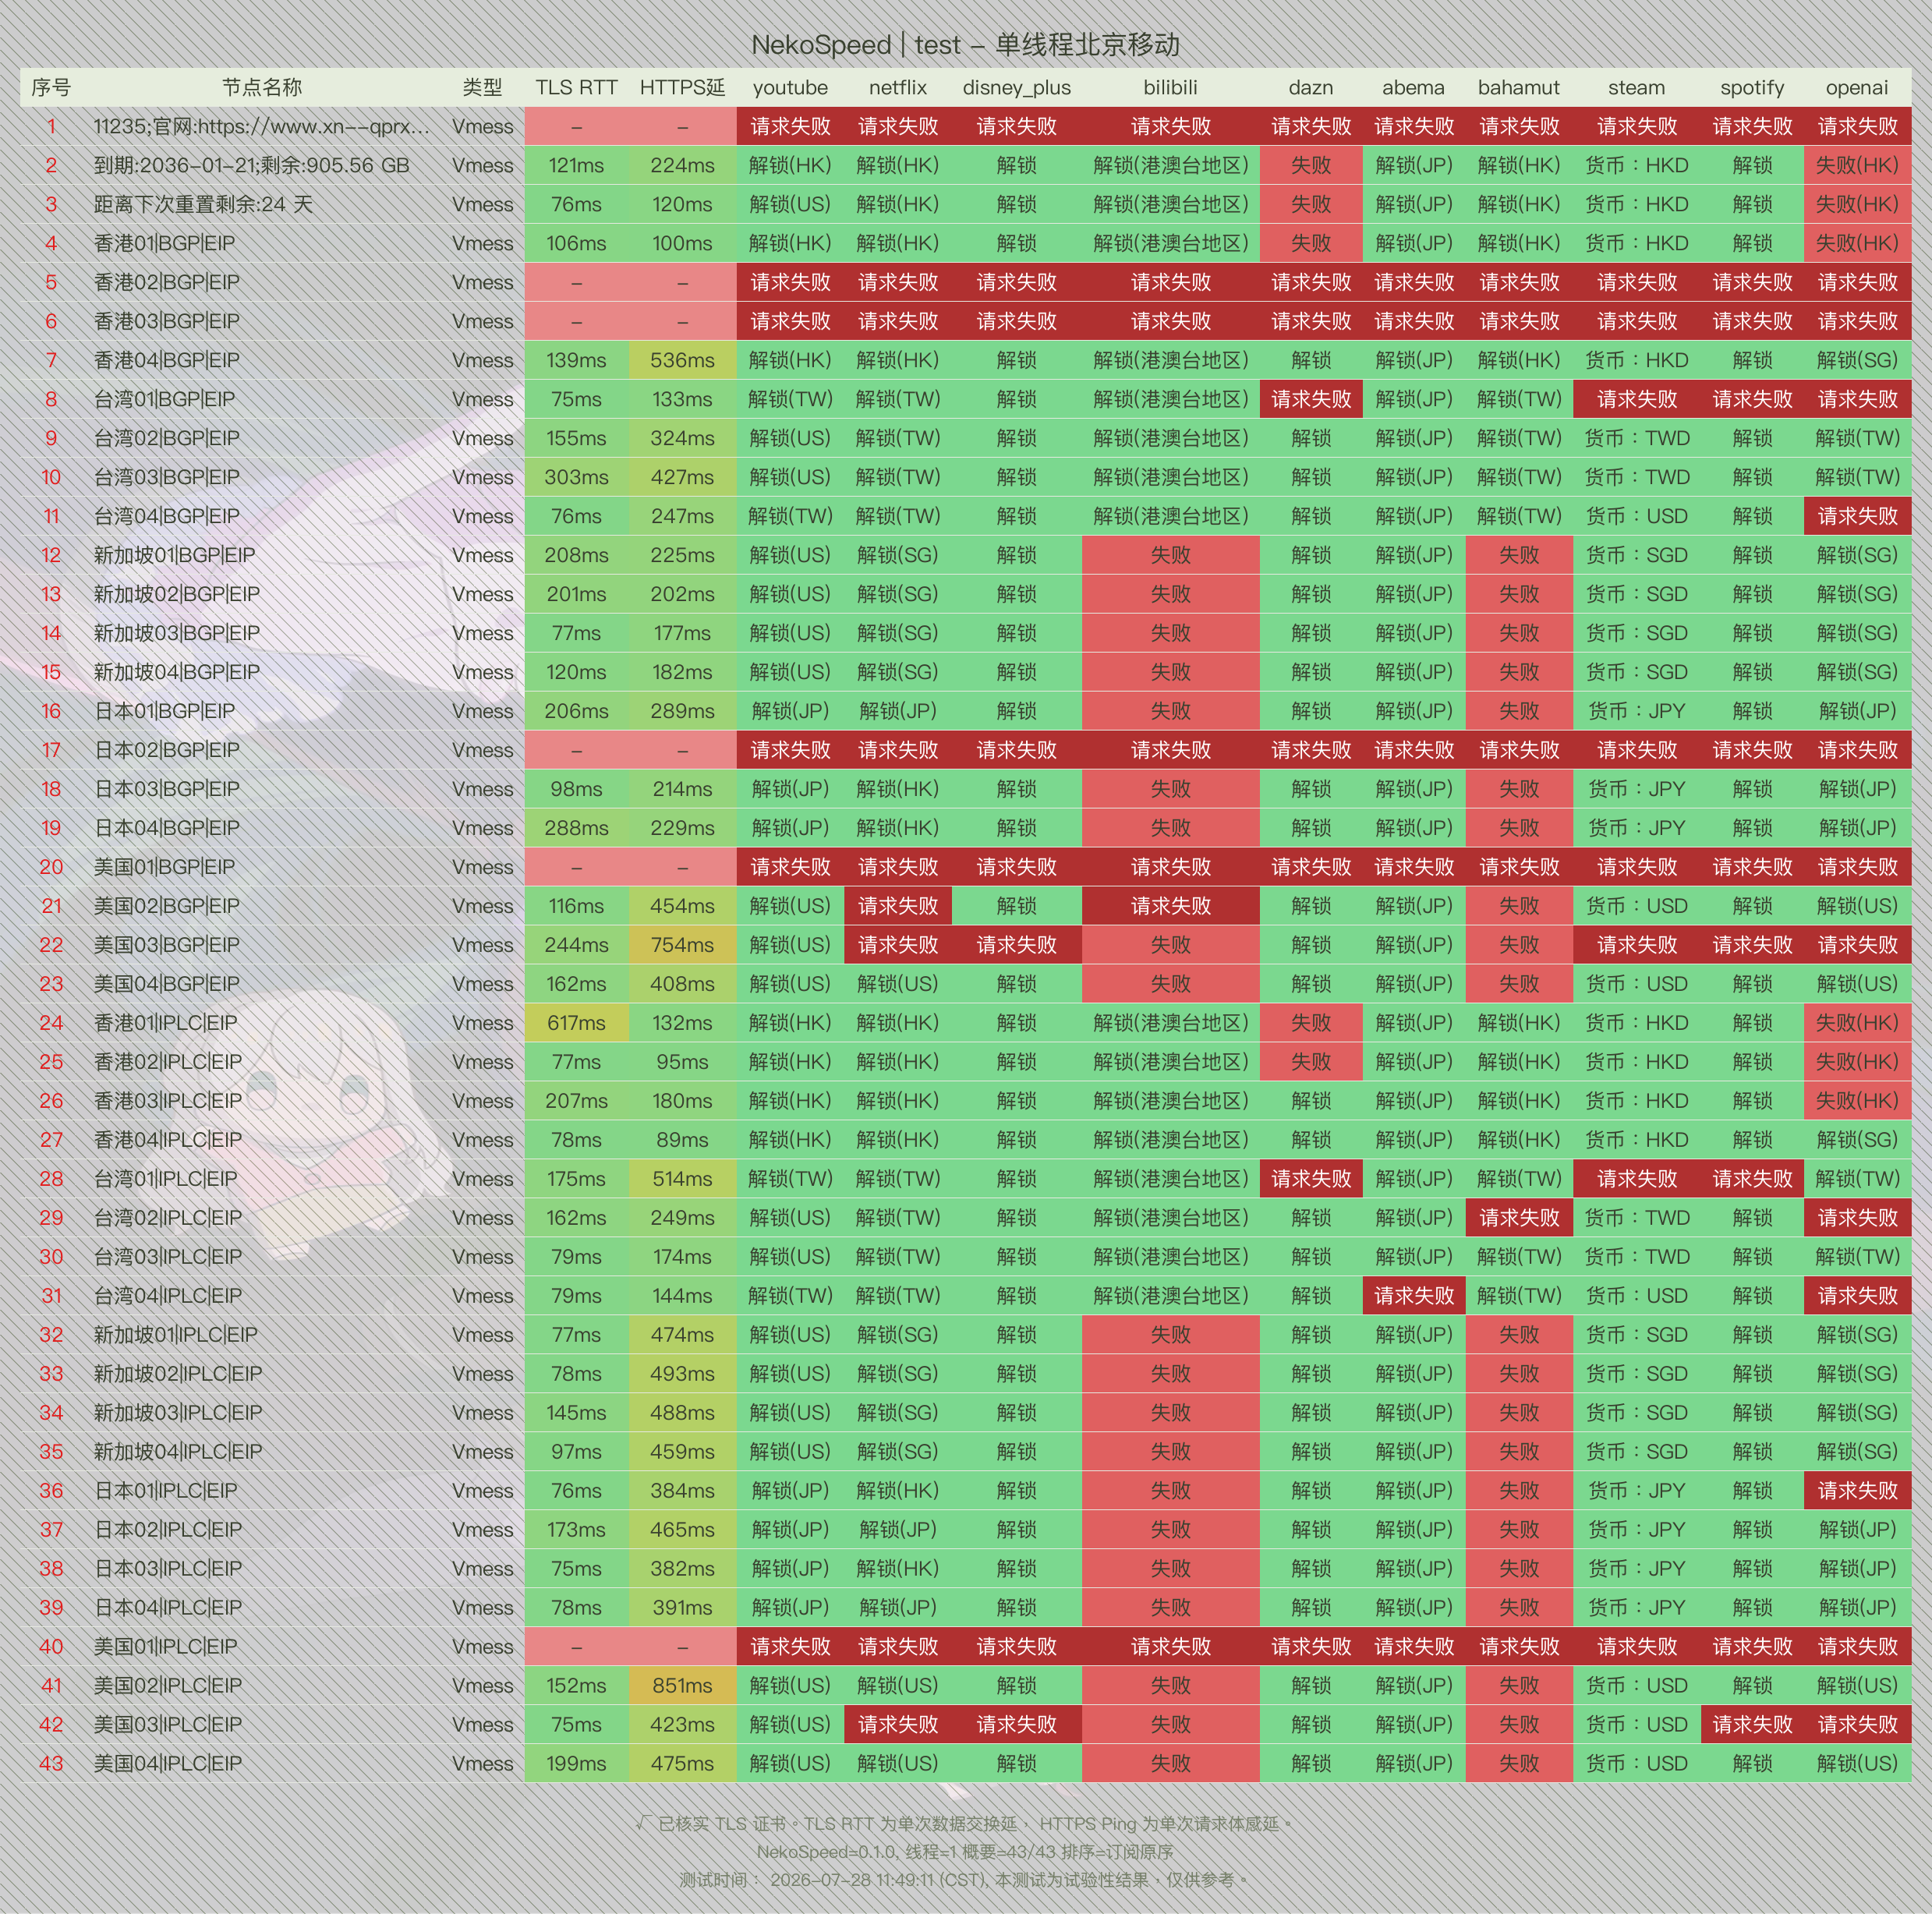This screenshot has height=1914, width=1932.
Task: Select node name 台湾03|BGP|EIP
Action: [x=167, y=477]
